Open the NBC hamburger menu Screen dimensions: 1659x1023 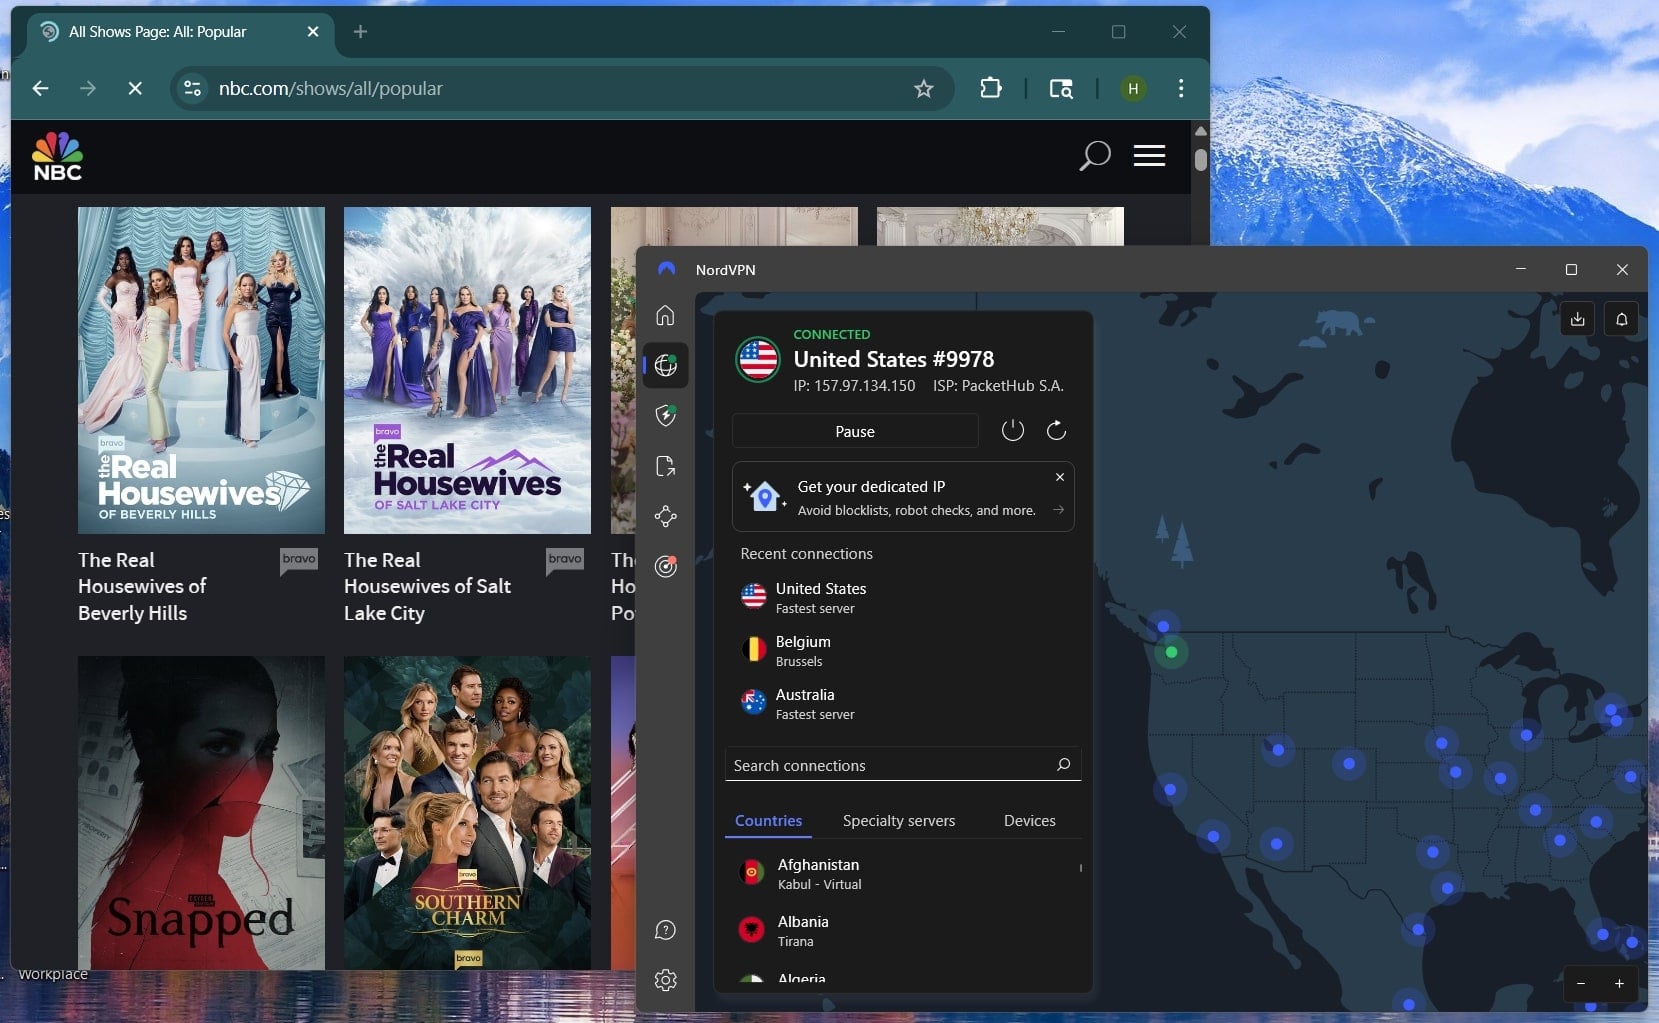[1149, 155]
